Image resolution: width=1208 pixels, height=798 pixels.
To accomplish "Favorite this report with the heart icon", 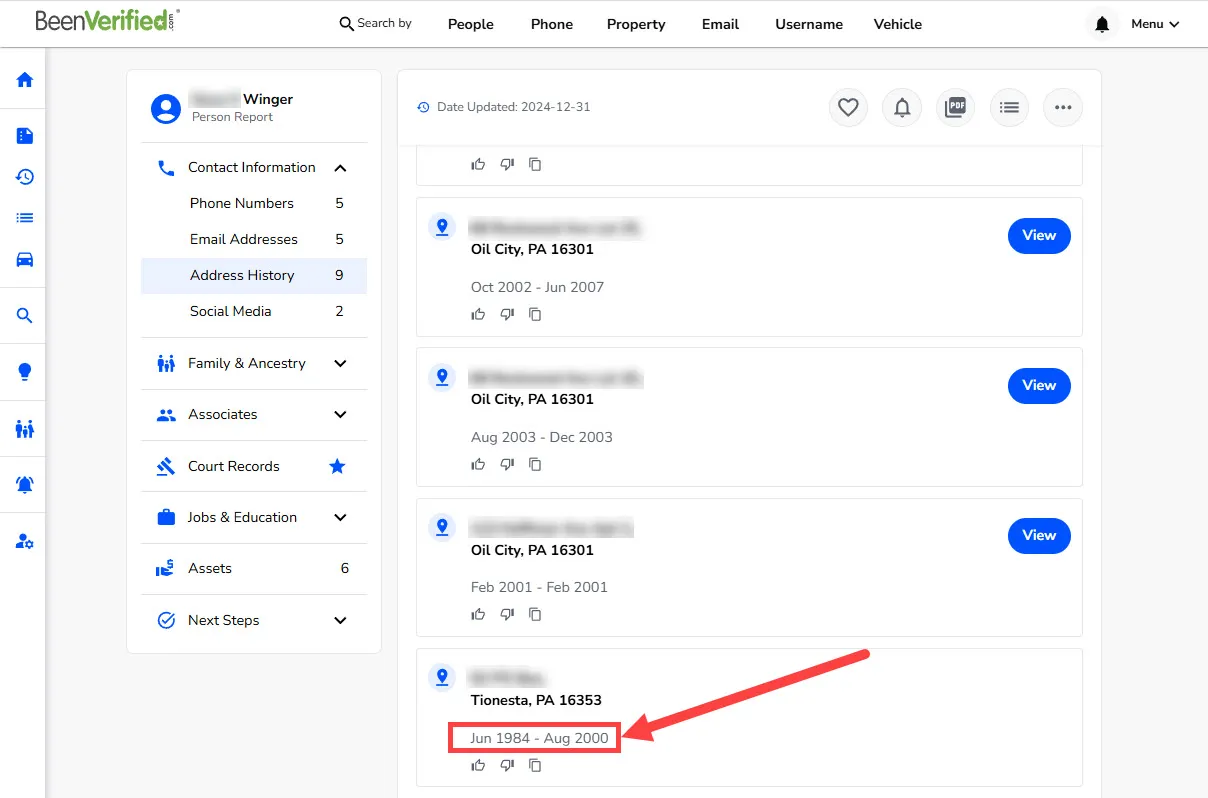I will [848, 107].
